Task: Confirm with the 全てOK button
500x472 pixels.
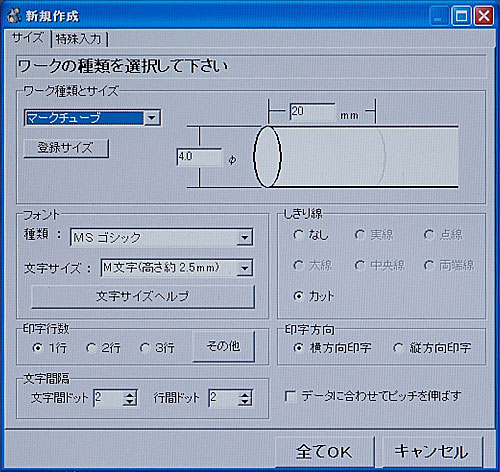Action: tap(324, 452)
